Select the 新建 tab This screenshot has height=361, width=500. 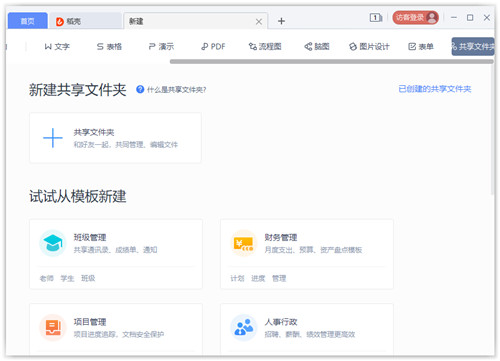(x=195, y=21)
